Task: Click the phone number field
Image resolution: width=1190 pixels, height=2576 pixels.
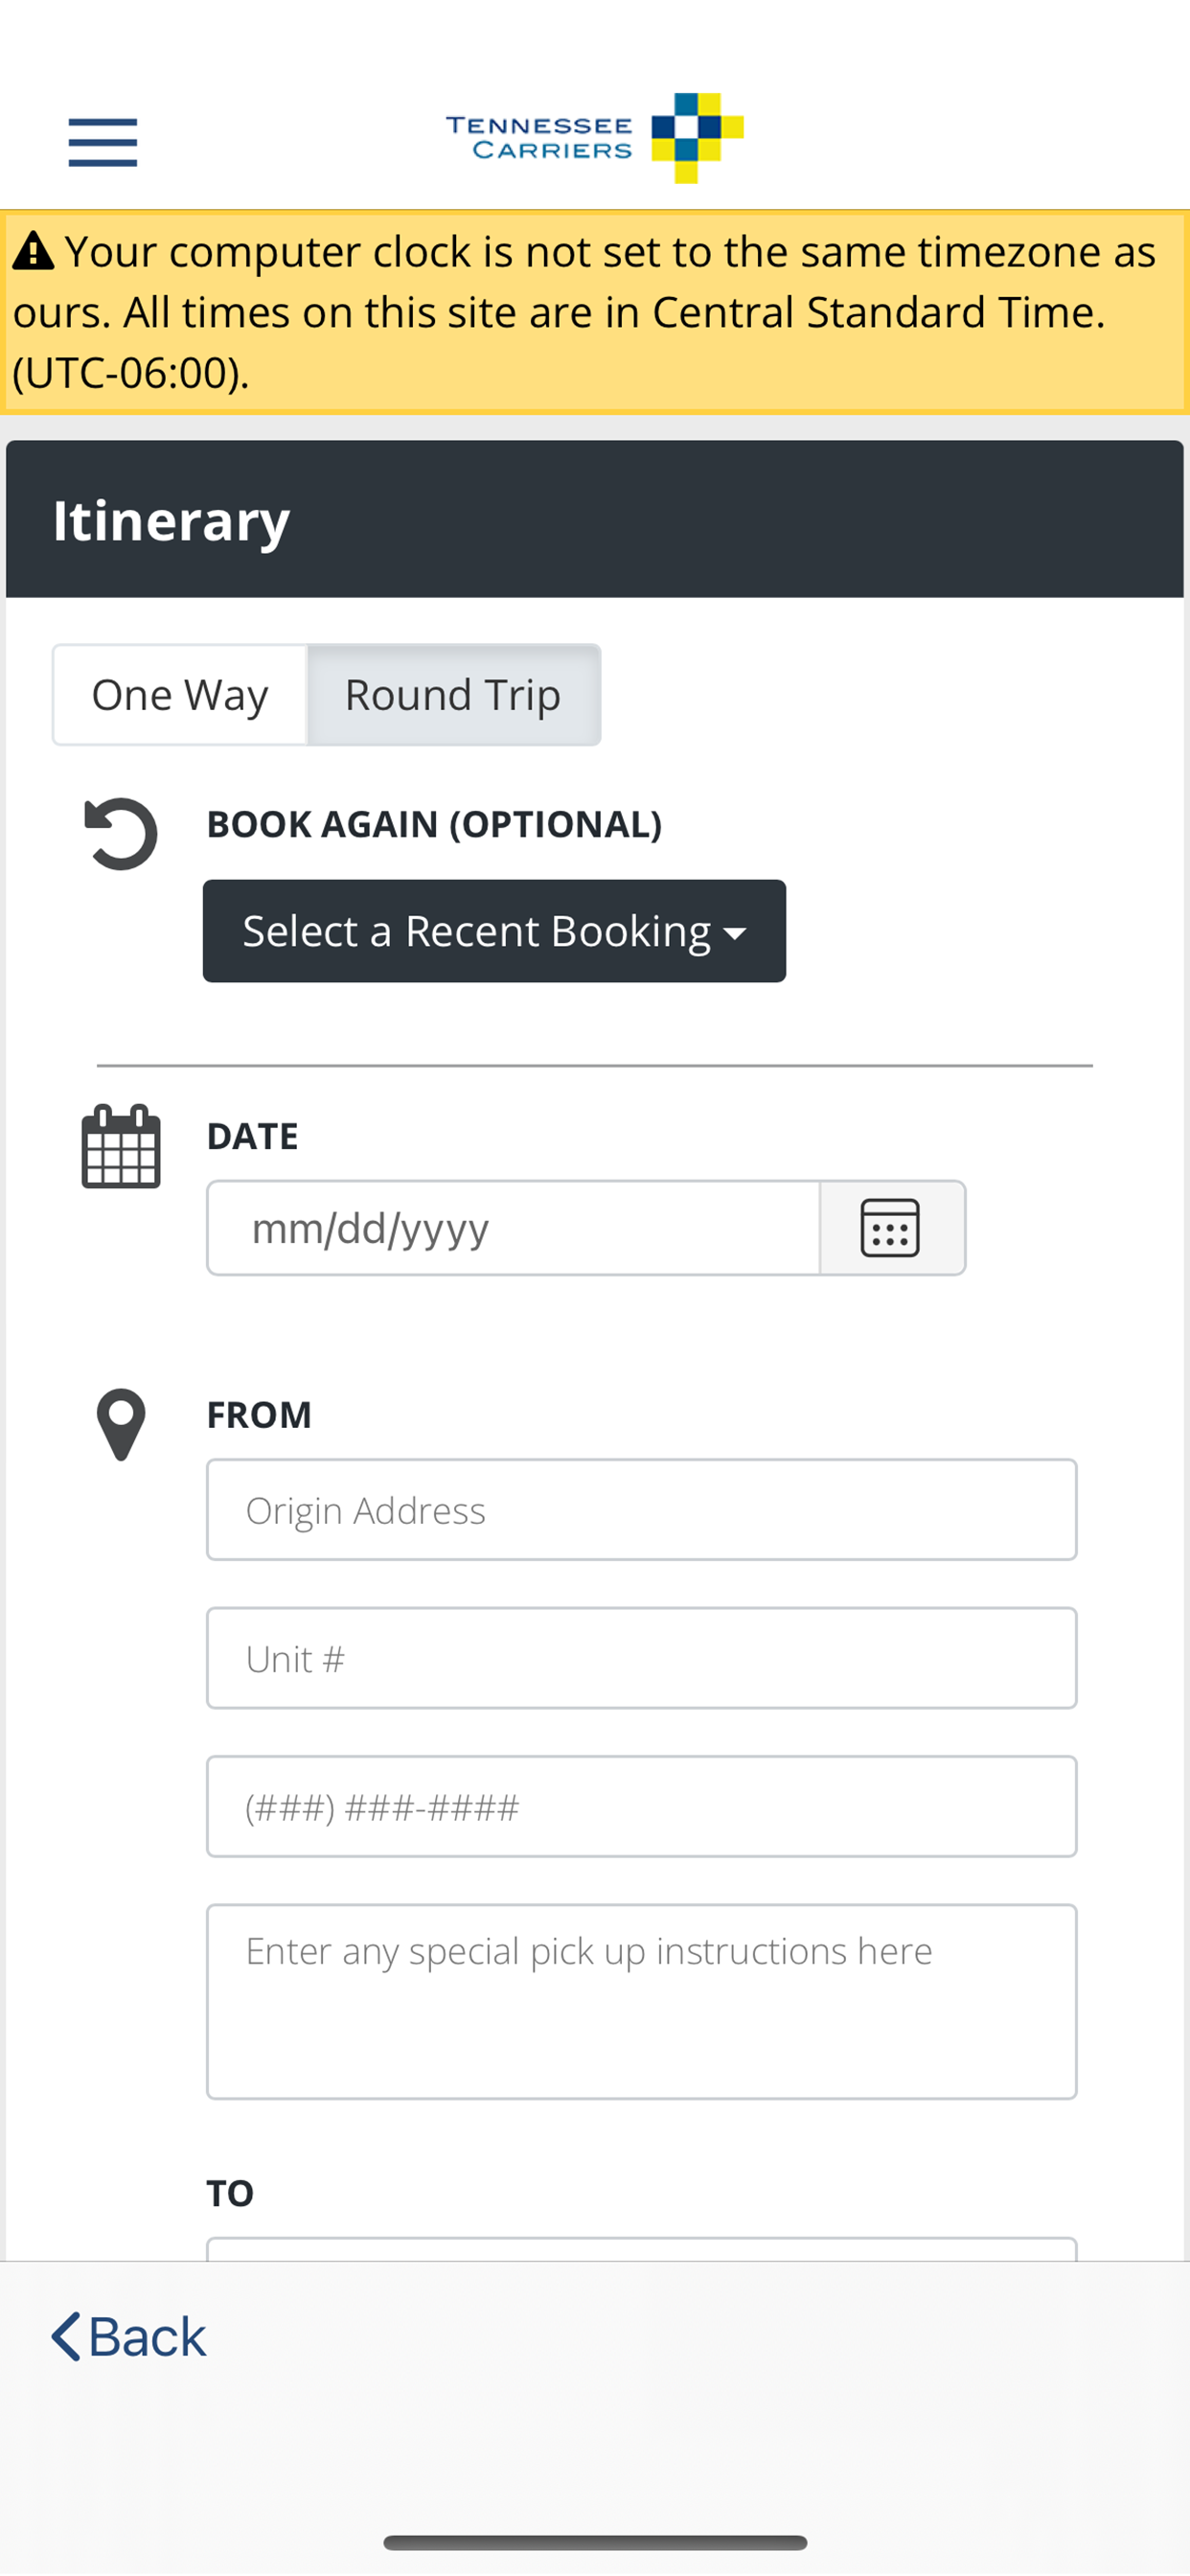Action: [641, 1806]
